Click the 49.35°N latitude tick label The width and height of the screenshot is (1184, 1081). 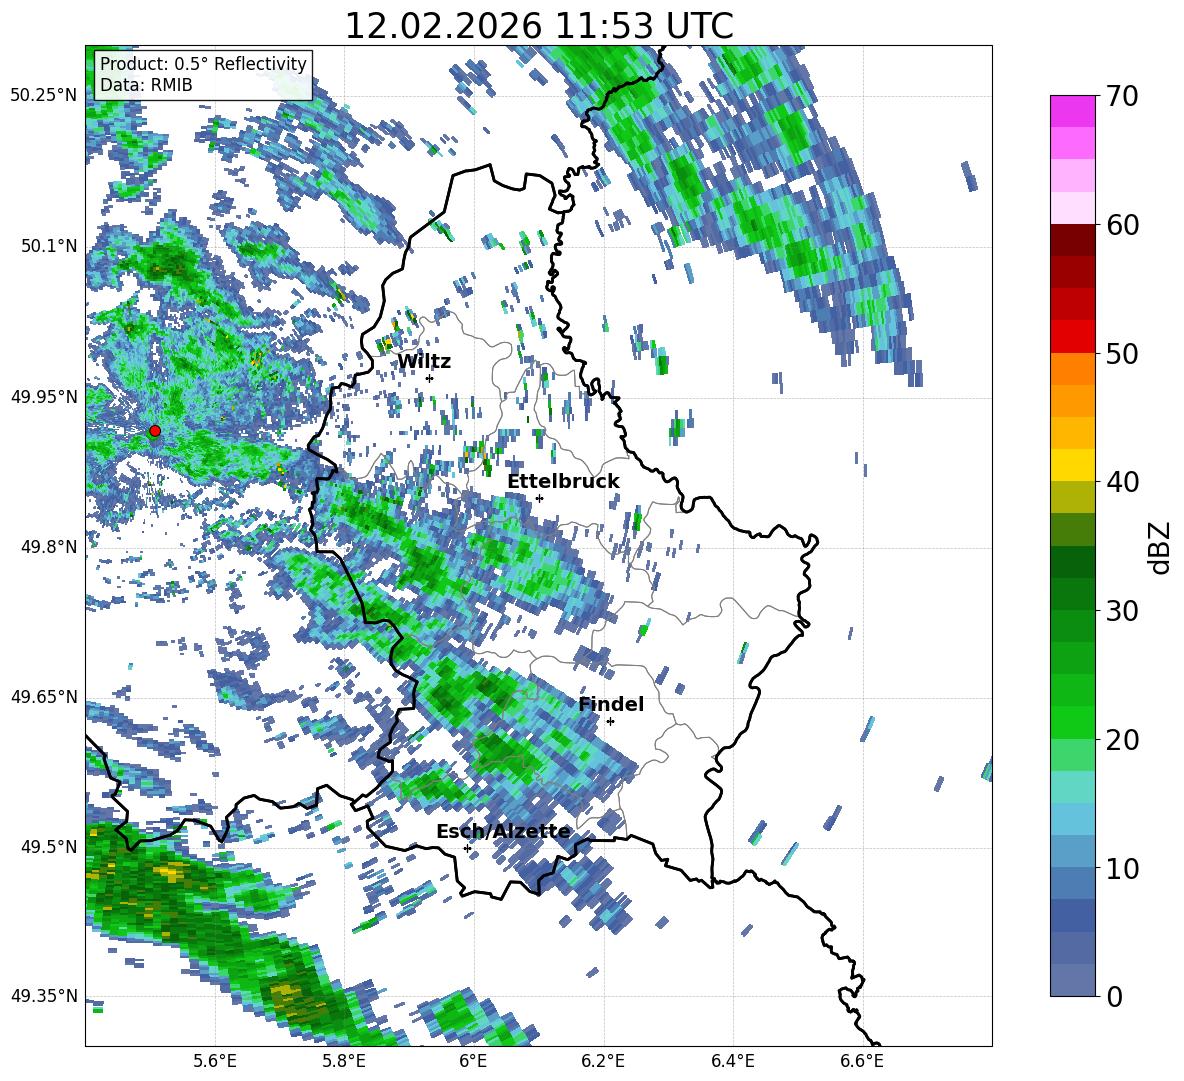[x=44, y=996]
